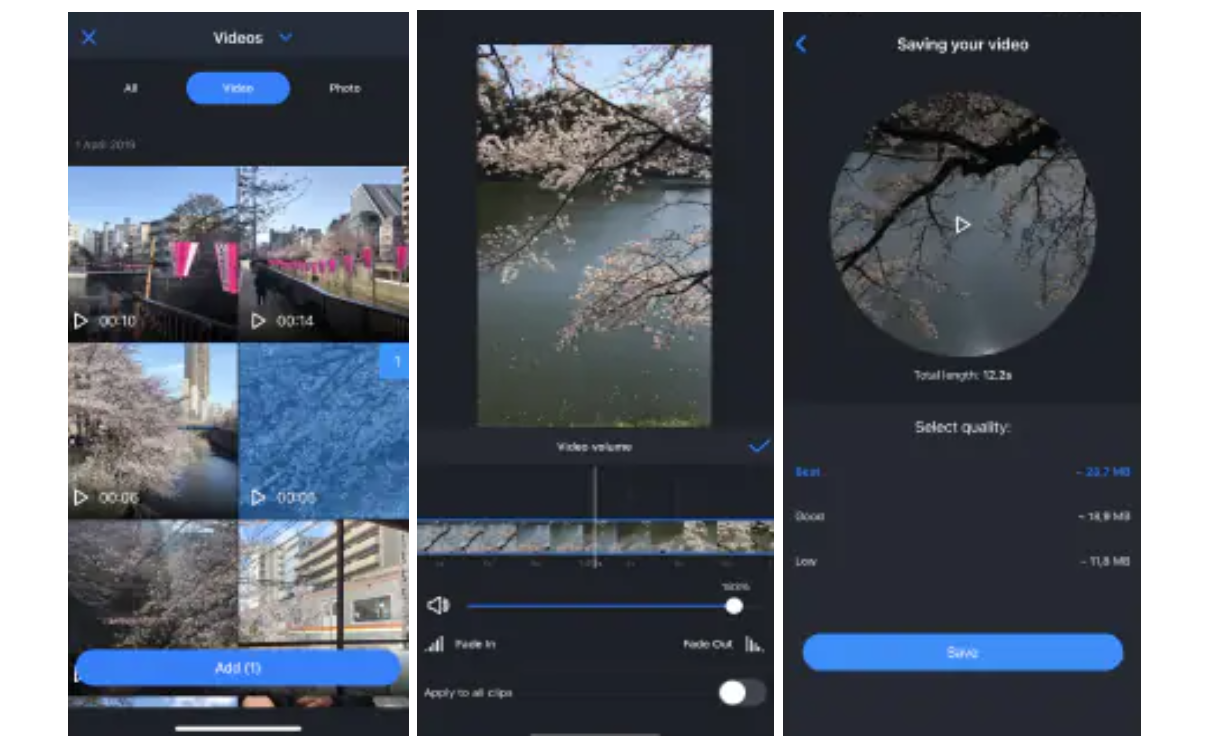Tap the selection badge numbered 1
This screenshot has width=1208, height=744.
(396, 361)
